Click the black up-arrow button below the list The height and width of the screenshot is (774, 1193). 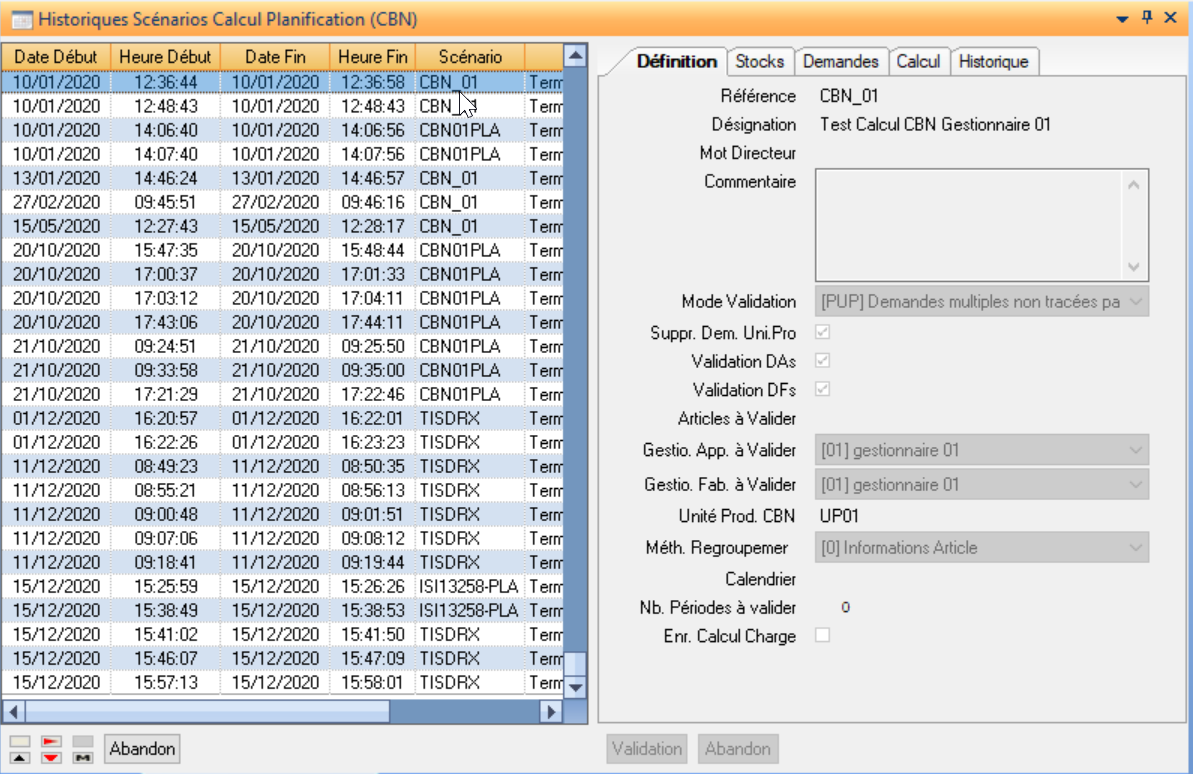click(x=20, y=757)
